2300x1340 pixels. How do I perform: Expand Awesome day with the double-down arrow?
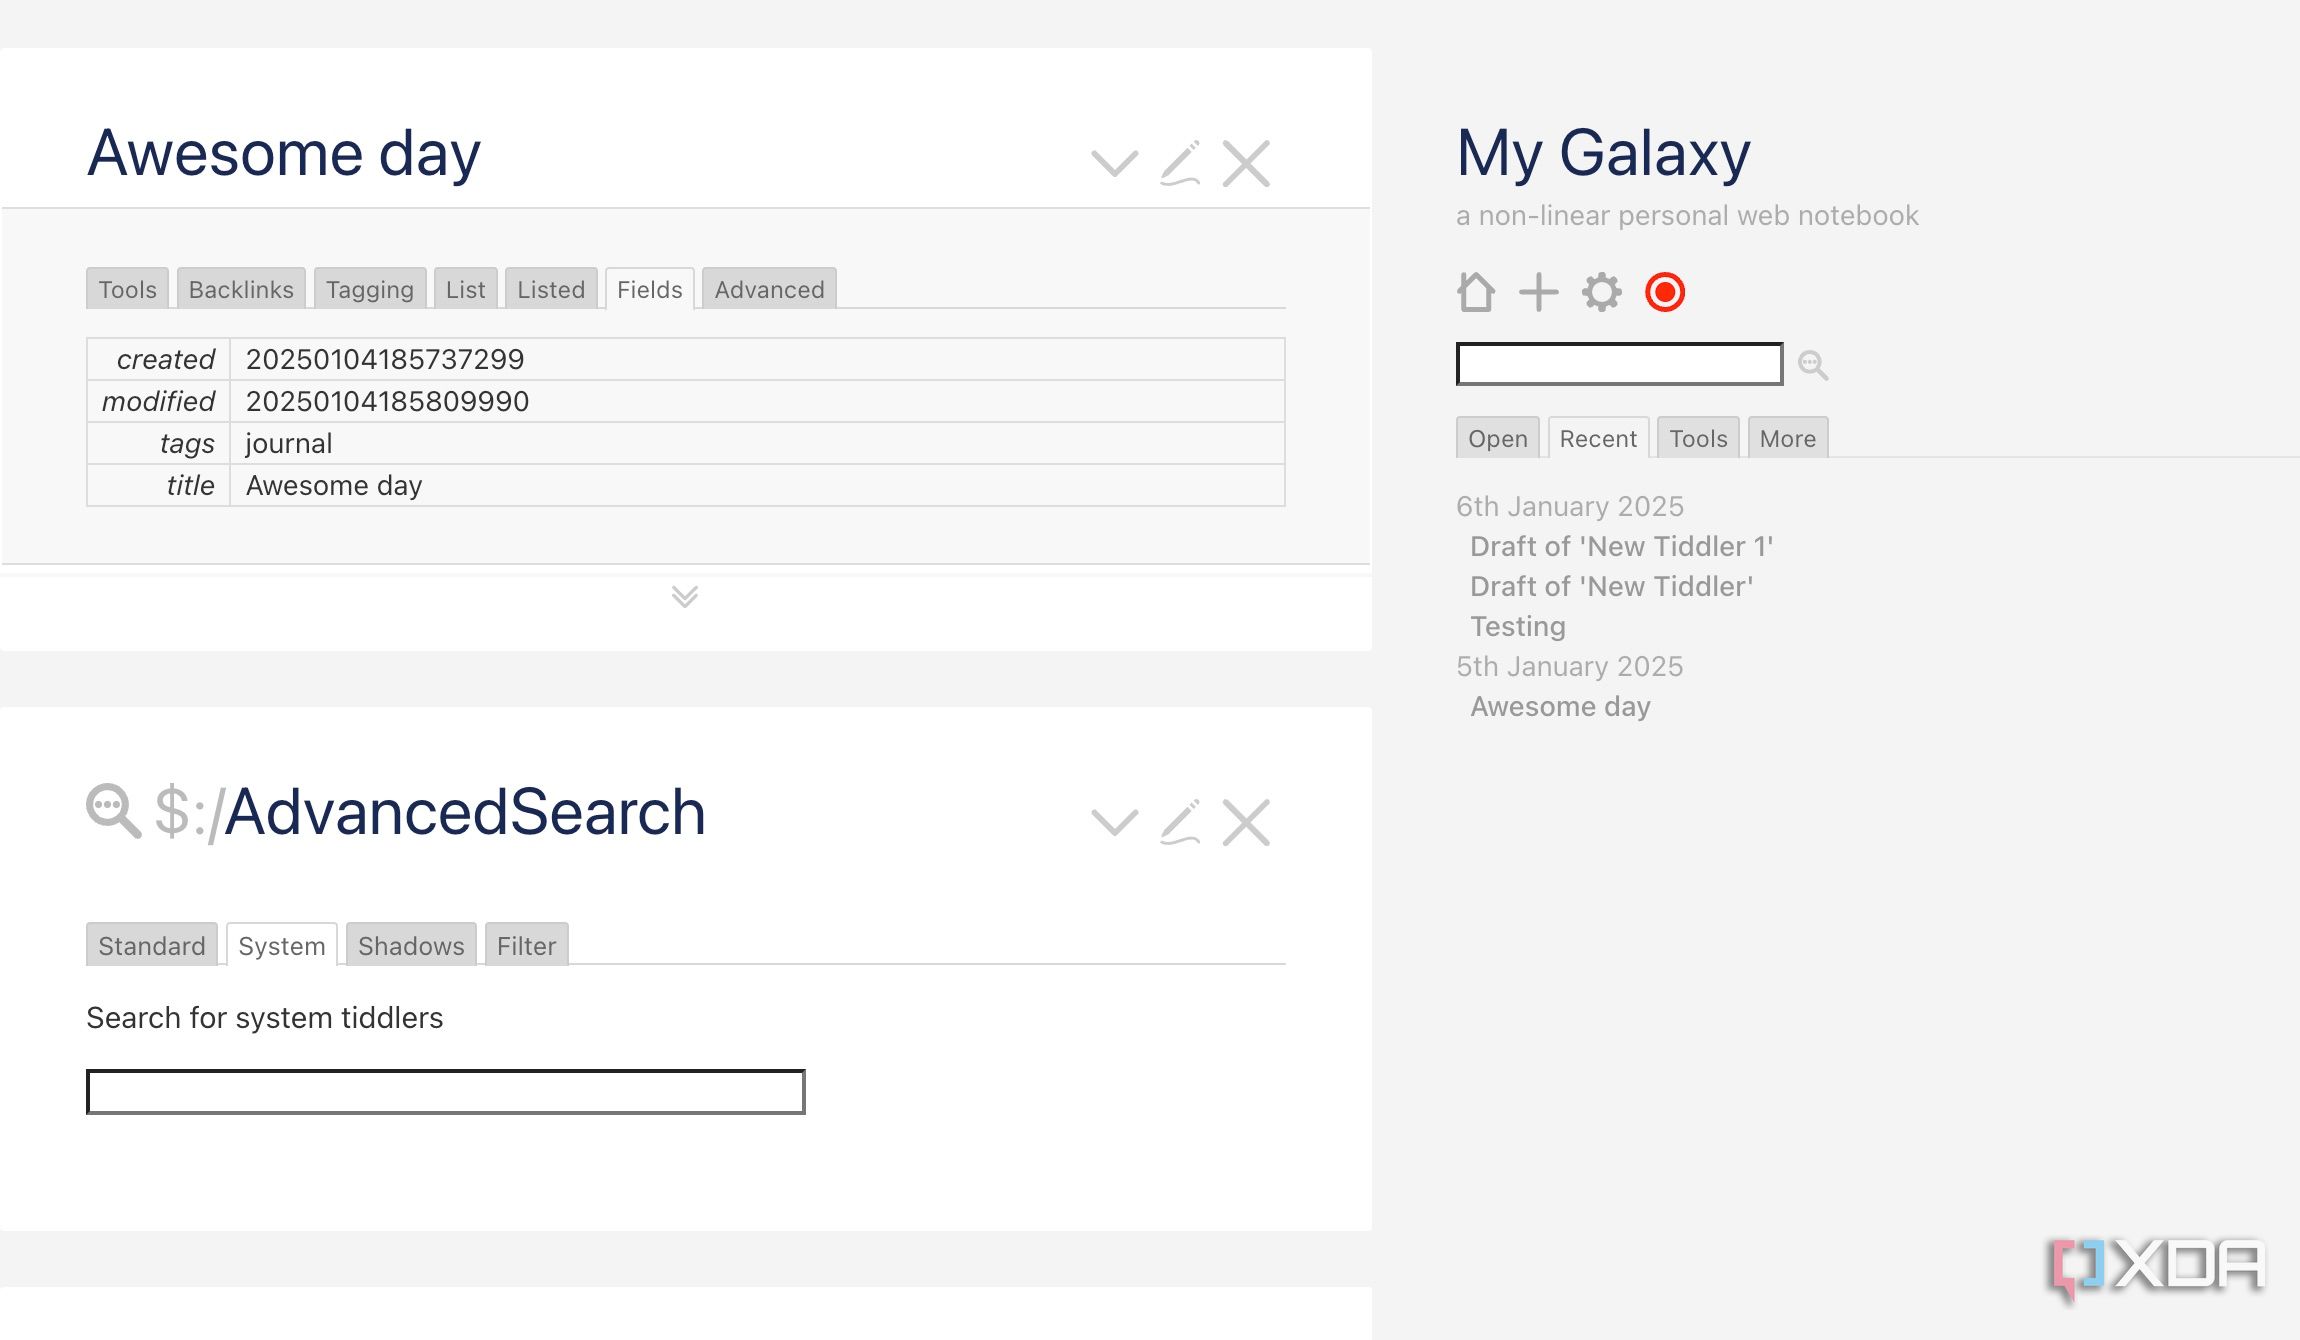coord(684,597)
